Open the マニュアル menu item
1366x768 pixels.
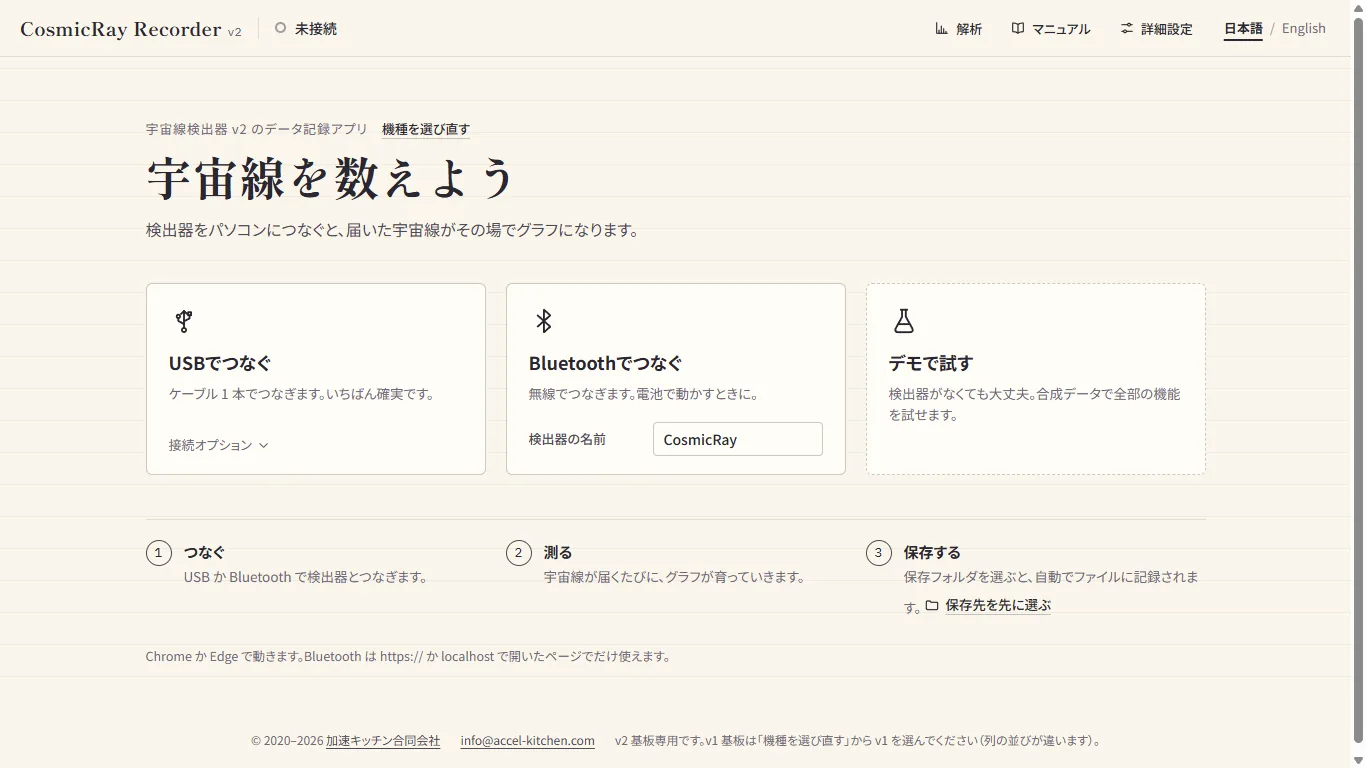click(x=1050, y=29)
